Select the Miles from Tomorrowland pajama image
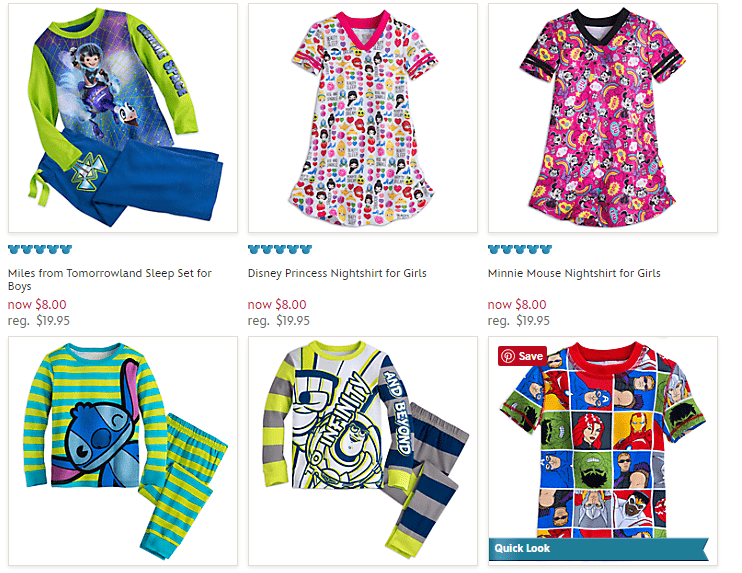The image size is (742, 573). 123,118
